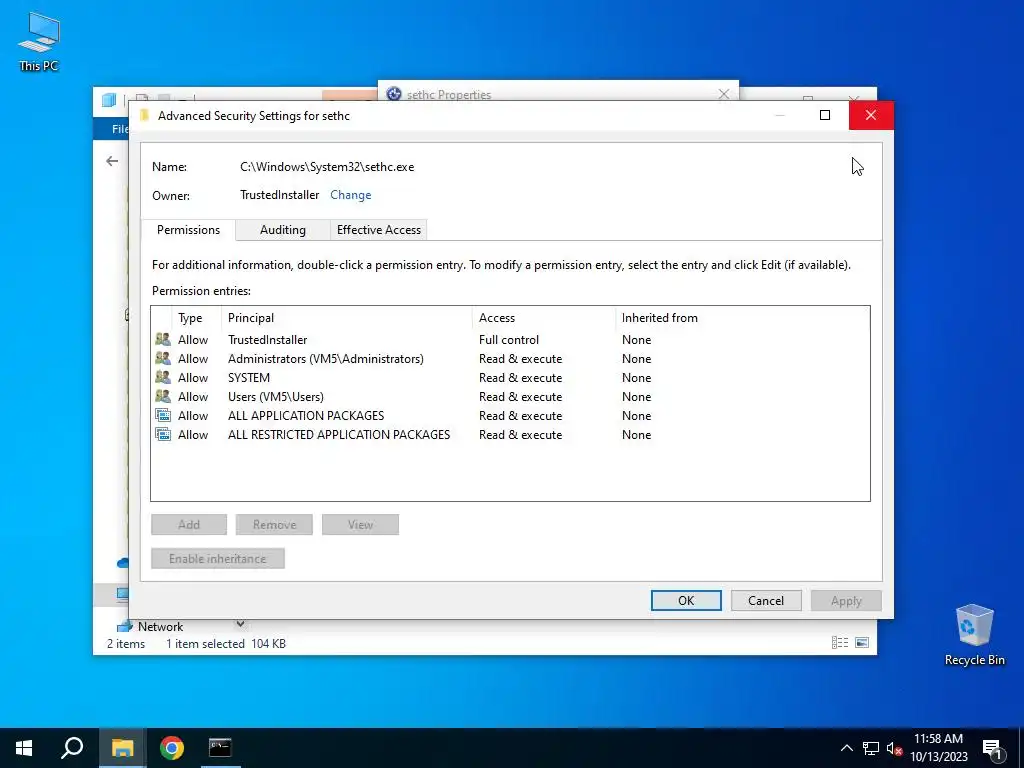Show hidden system tray icons

(846, 748)
